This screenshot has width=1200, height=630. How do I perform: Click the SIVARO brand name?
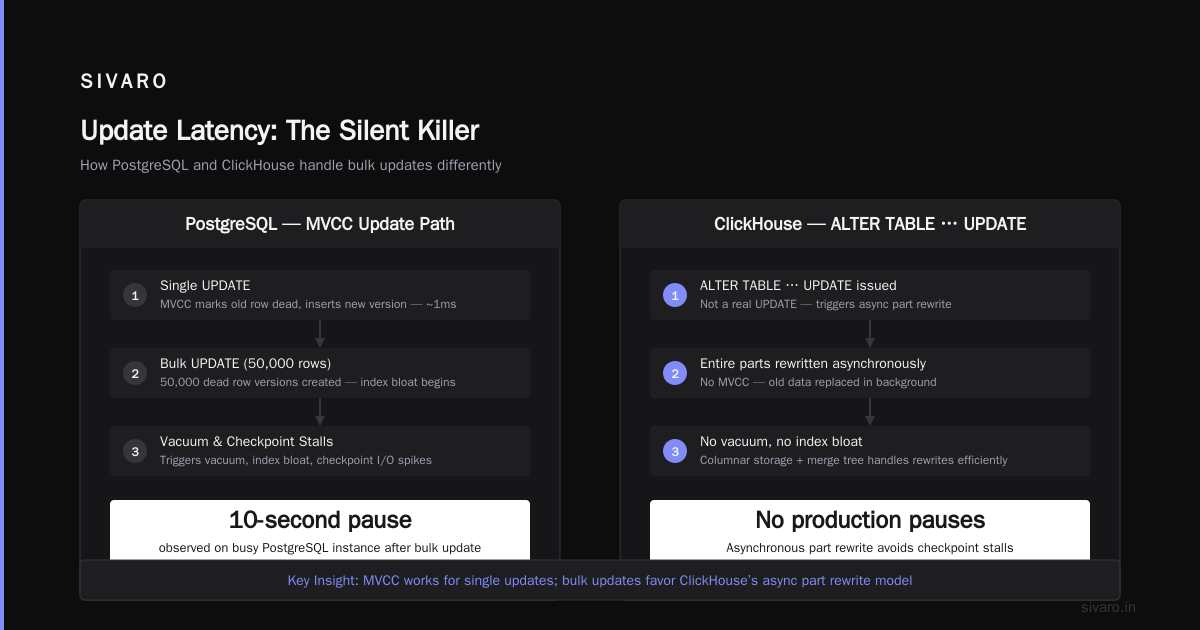pos(124,82)
